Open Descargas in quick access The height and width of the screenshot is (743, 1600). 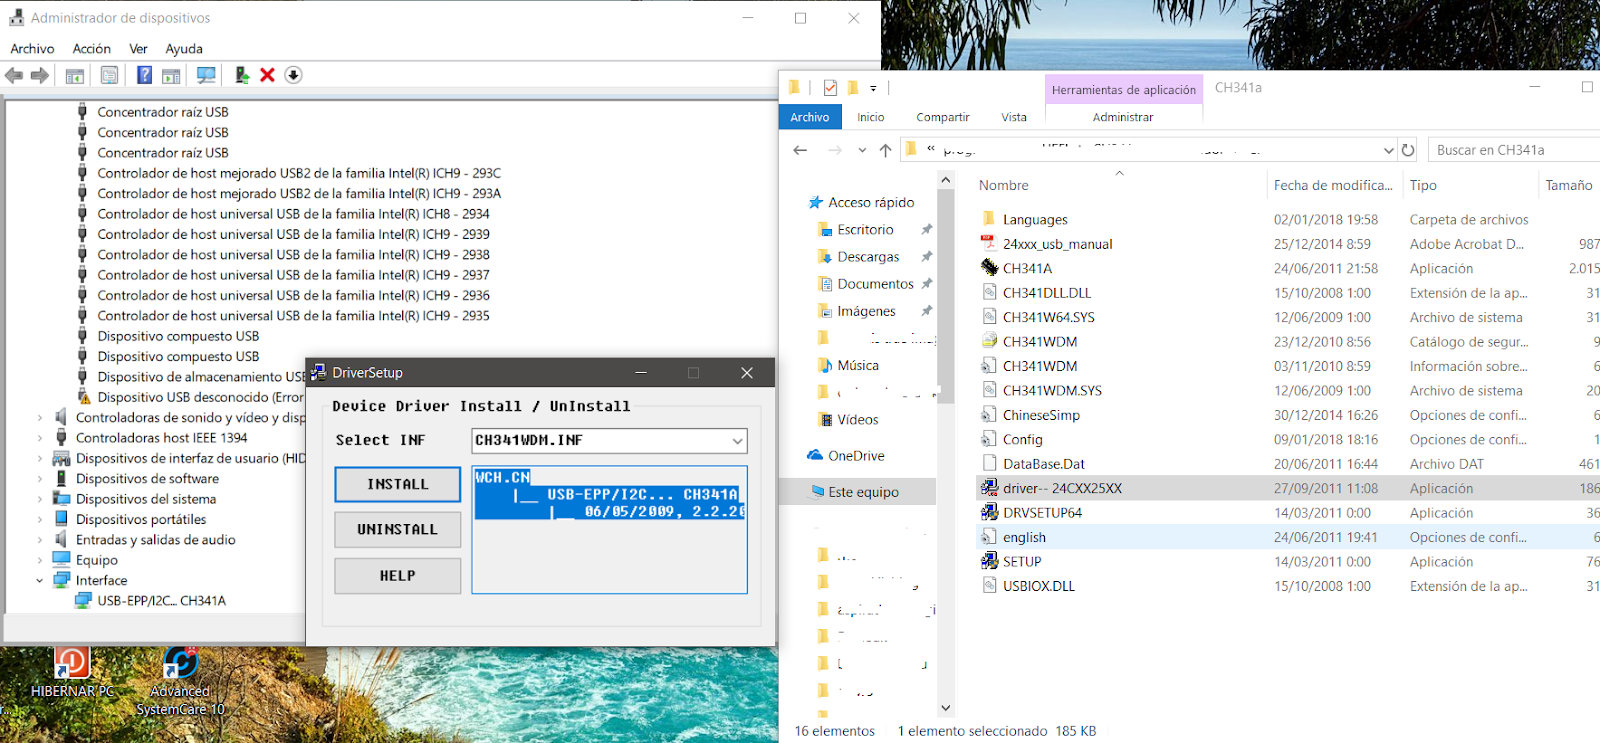click(869, 257)
